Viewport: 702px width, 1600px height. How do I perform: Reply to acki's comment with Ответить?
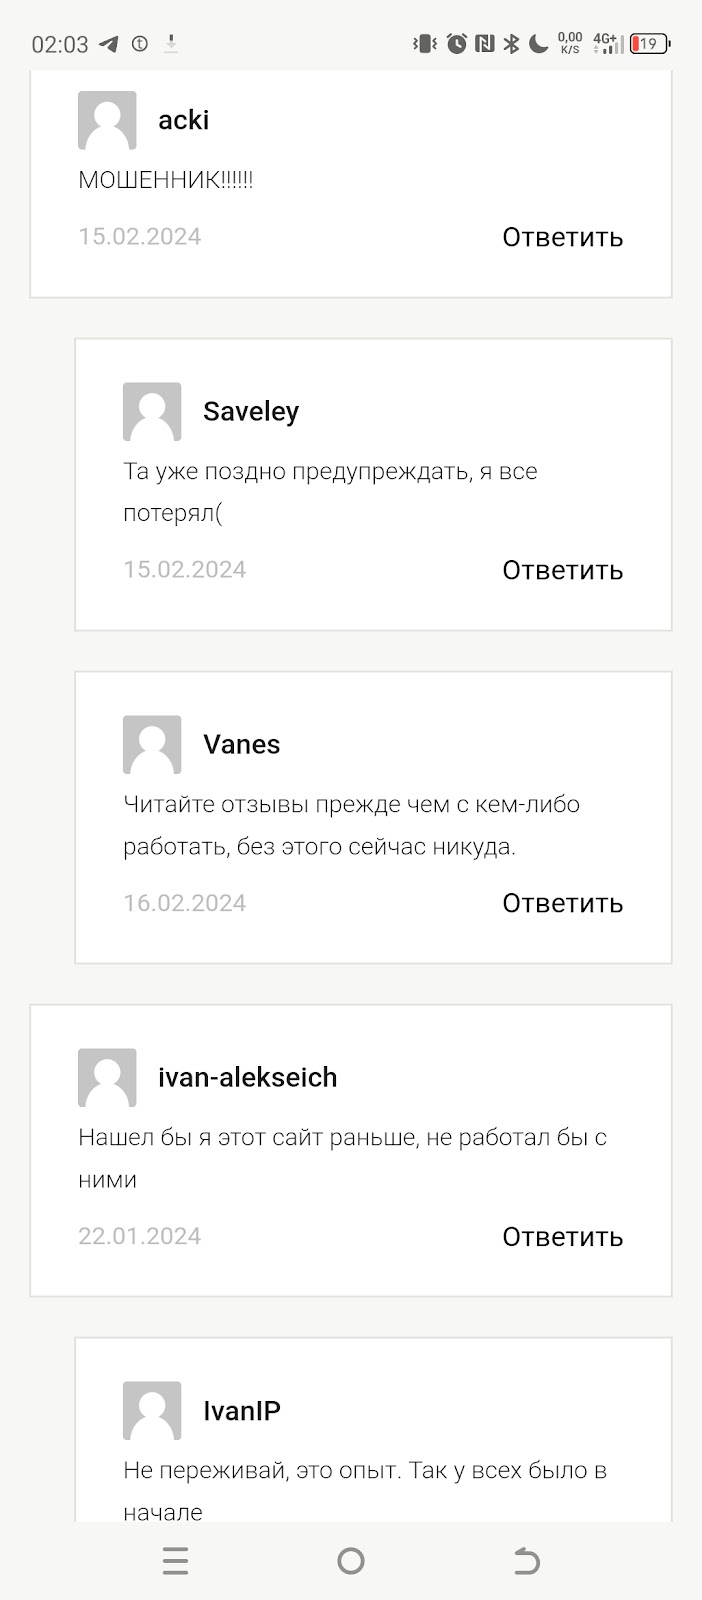[x=562, y=237]
